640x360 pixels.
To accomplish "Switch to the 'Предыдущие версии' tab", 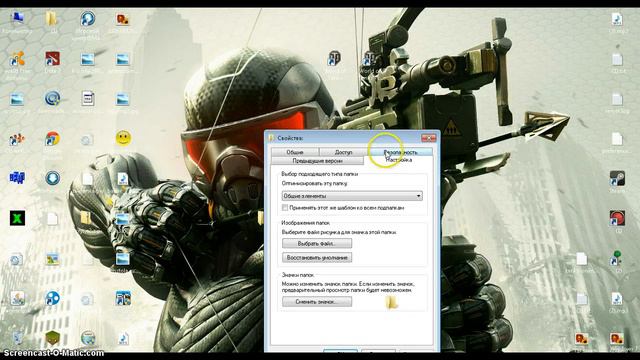I will point(317,161).
